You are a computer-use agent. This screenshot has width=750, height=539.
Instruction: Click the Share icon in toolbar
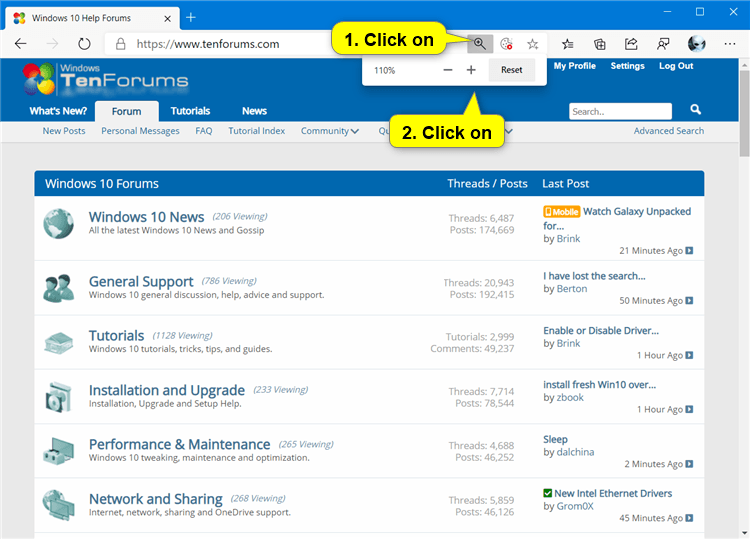(x=631, y=44)
